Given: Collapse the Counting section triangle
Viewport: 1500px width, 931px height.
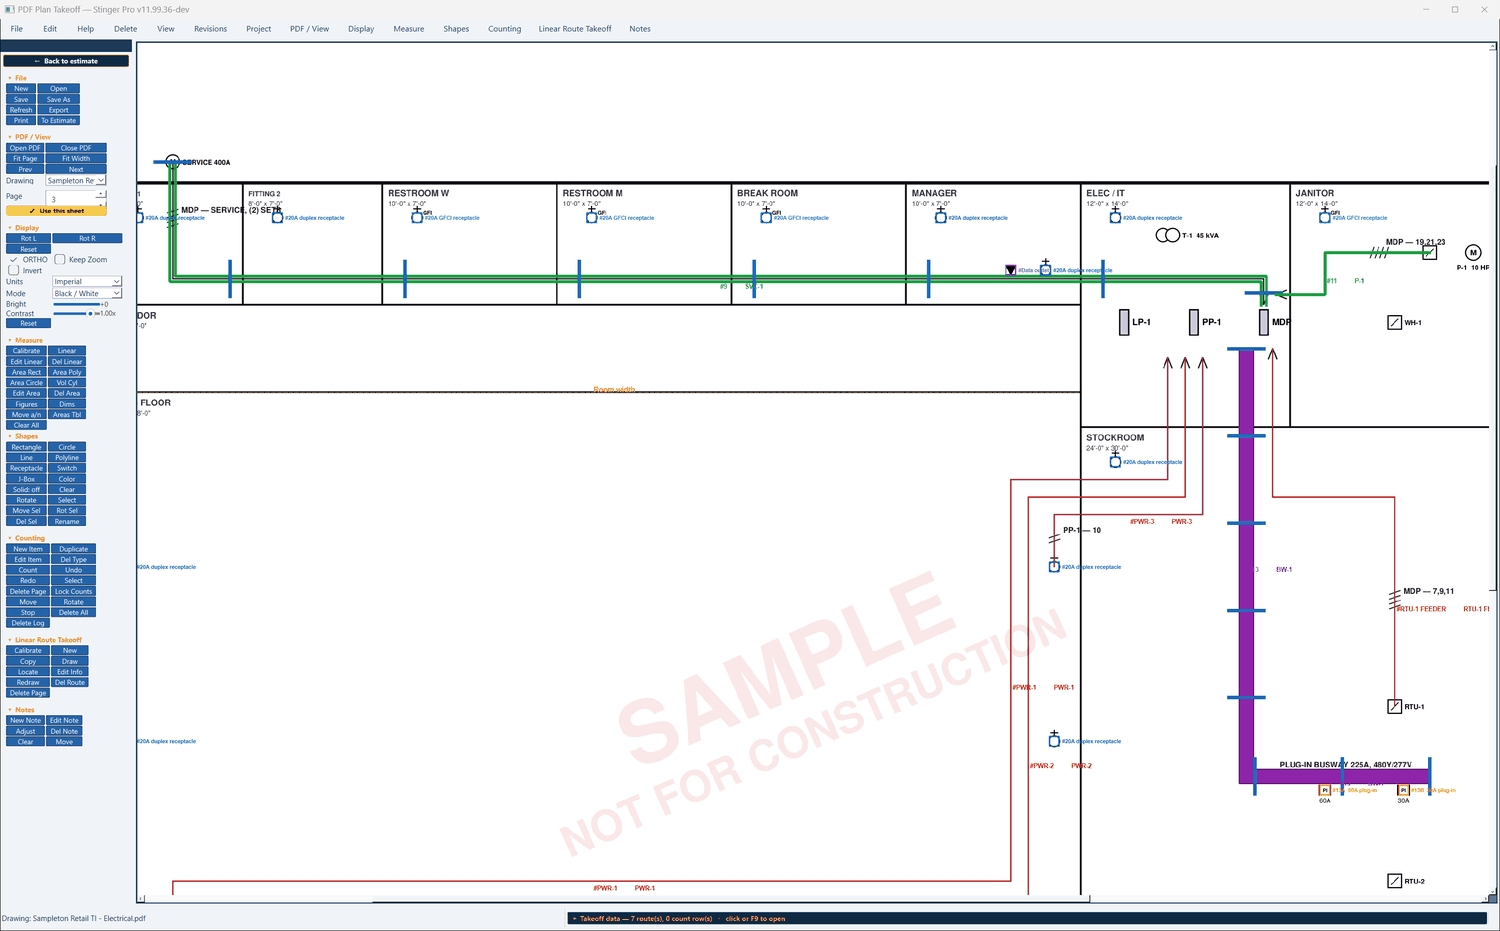Looking at the screenshot, I should (10, 538).
